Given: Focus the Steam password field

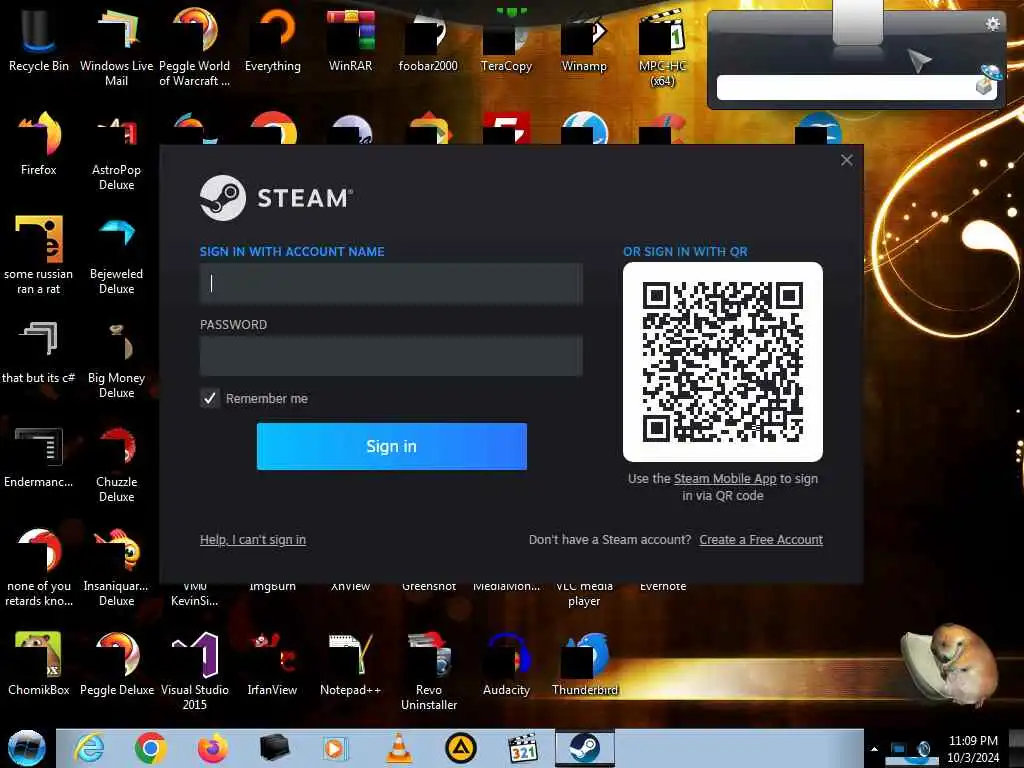Looking at the screenshot, I should (x=391, y=356).
